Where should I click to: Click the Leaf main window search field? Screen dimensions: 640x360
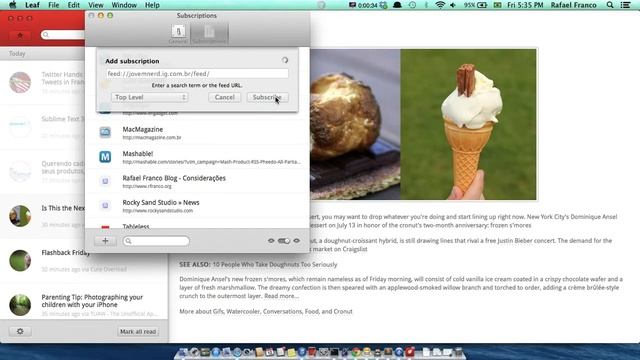click(63, 35)
